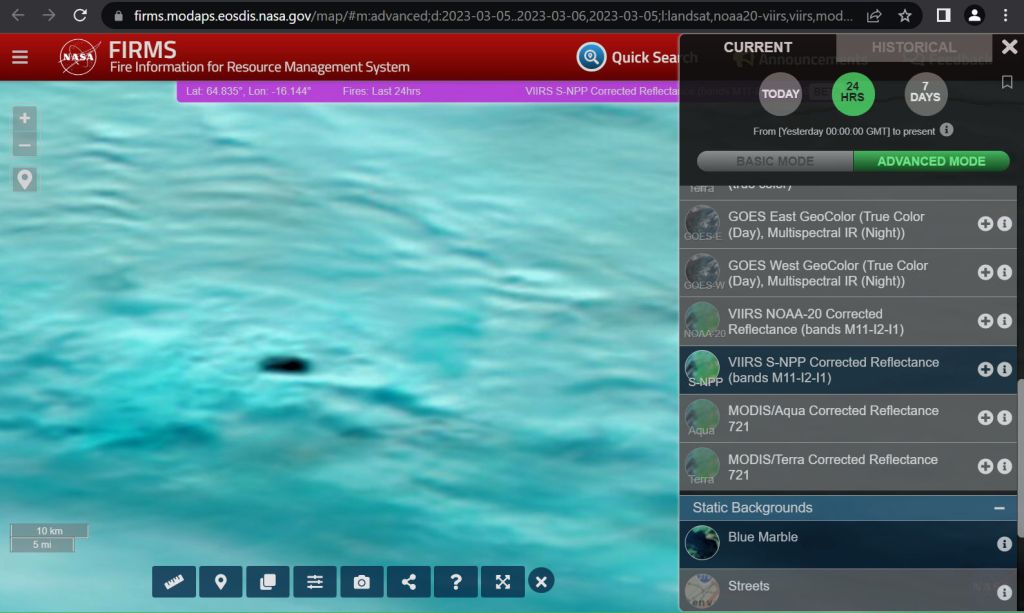Capture a map screenshot with camera icon
The width and height of the screenshot is (1024, 613).
tap(362, 582)
